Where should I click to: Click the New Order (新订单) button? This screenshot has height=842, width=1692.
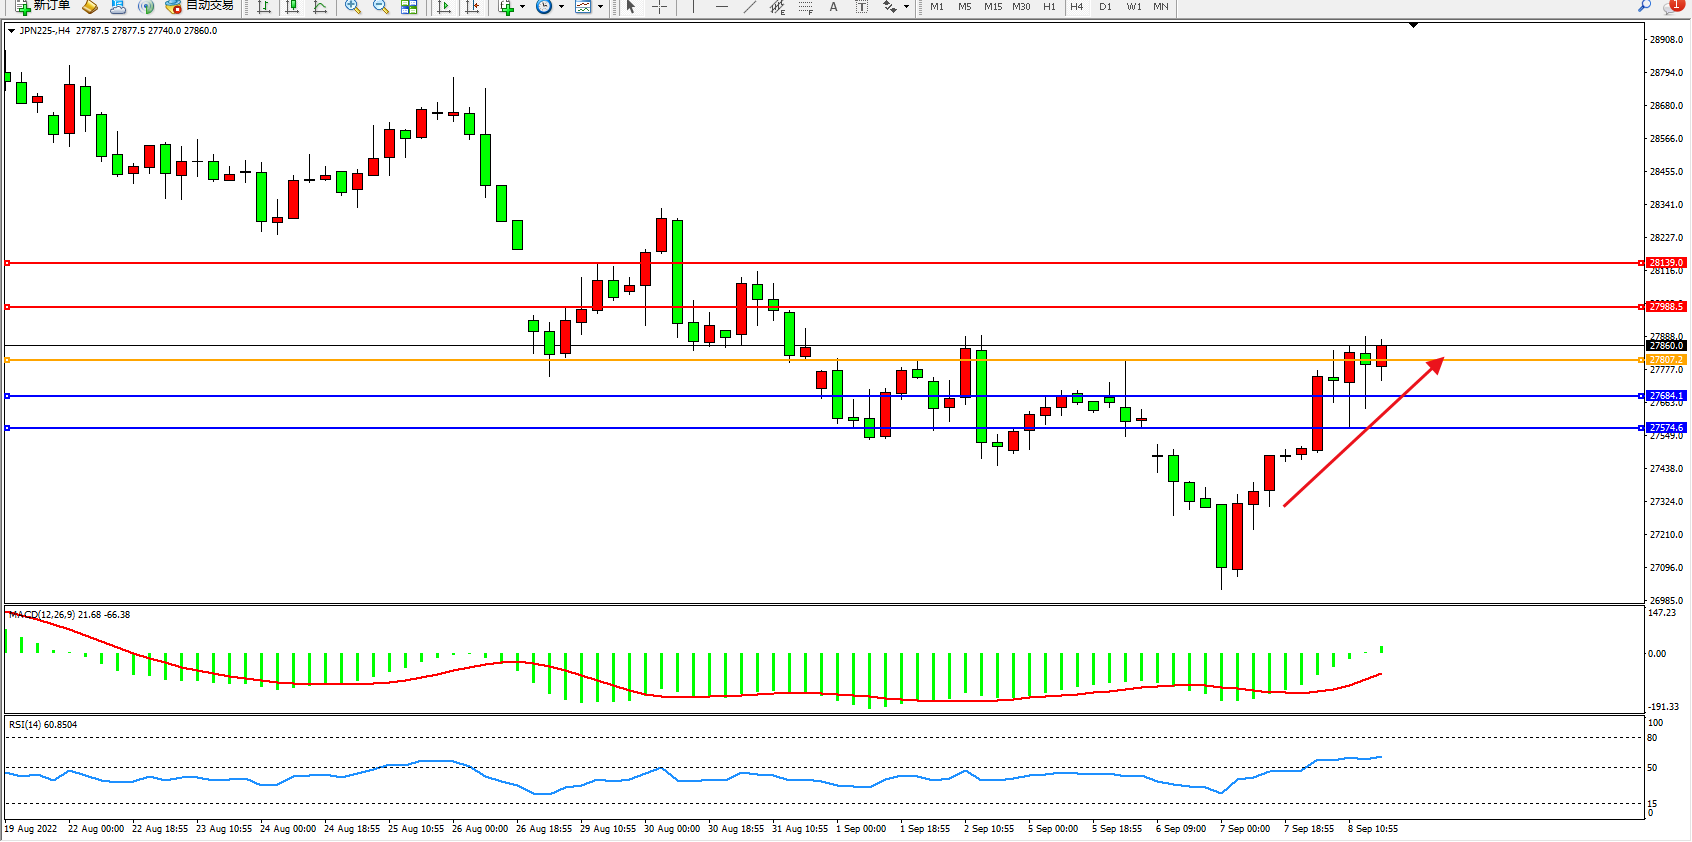42,6
